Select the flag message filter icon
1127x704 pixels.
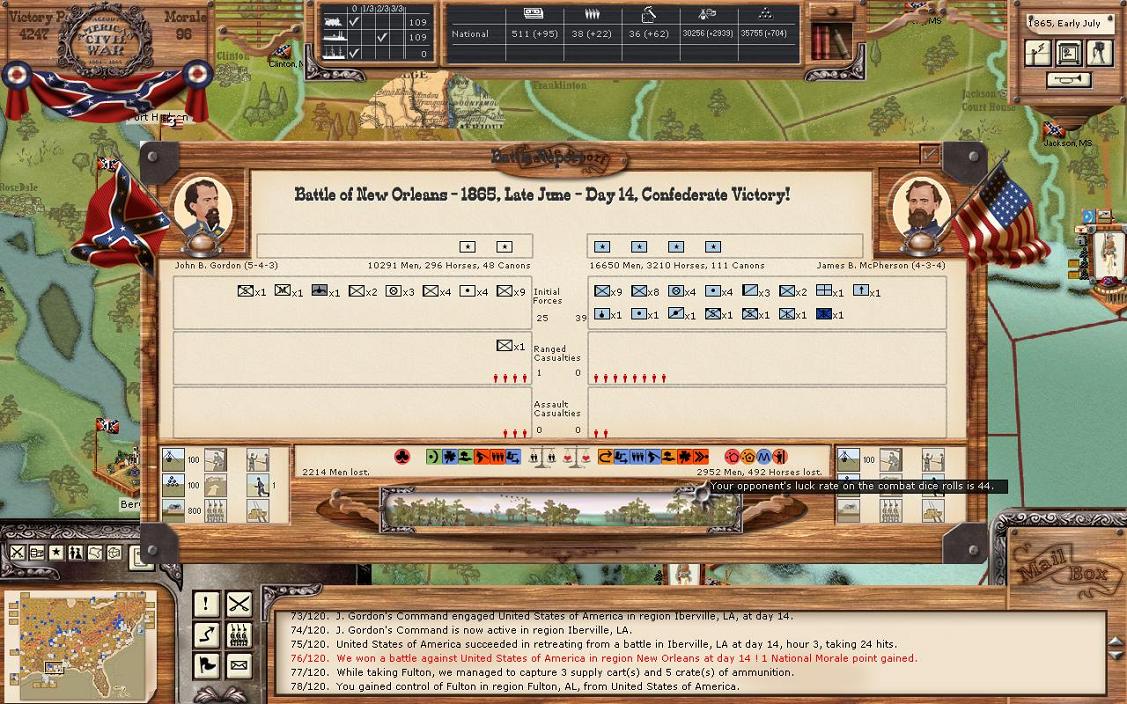206,665
